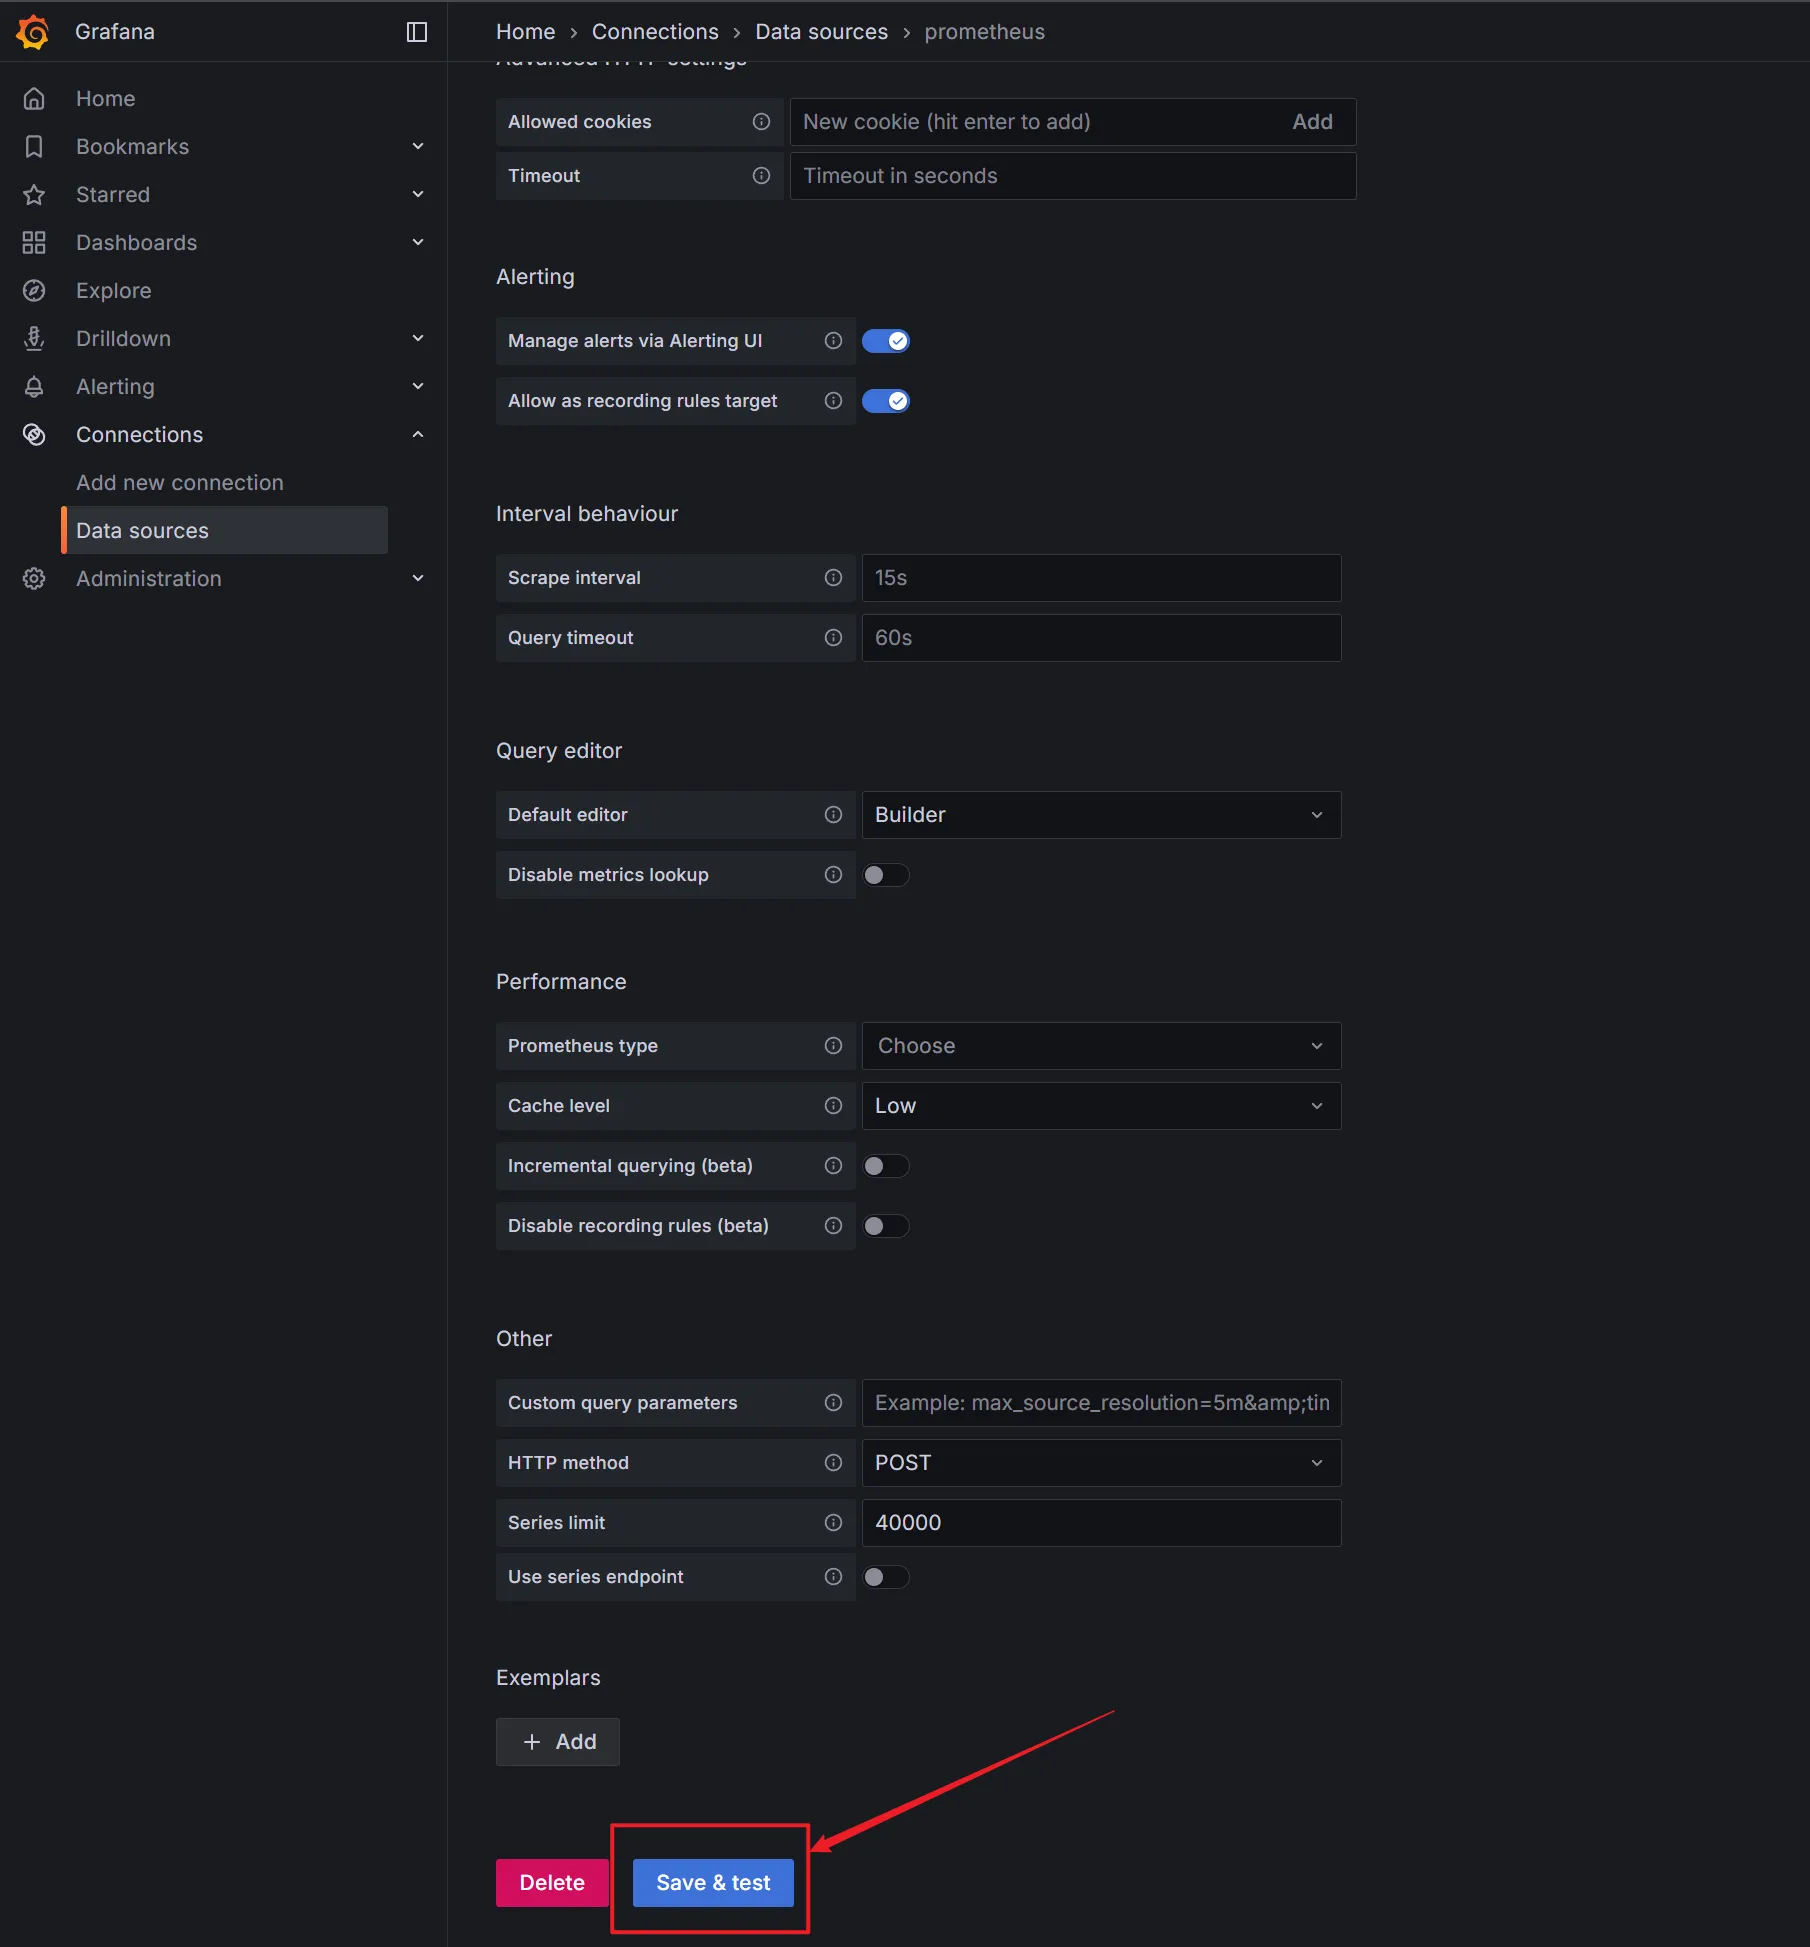Viewport: 1810px width, 1947px height.
Task: Click info icon next to Series limit
Action: tap(833, 1522)
